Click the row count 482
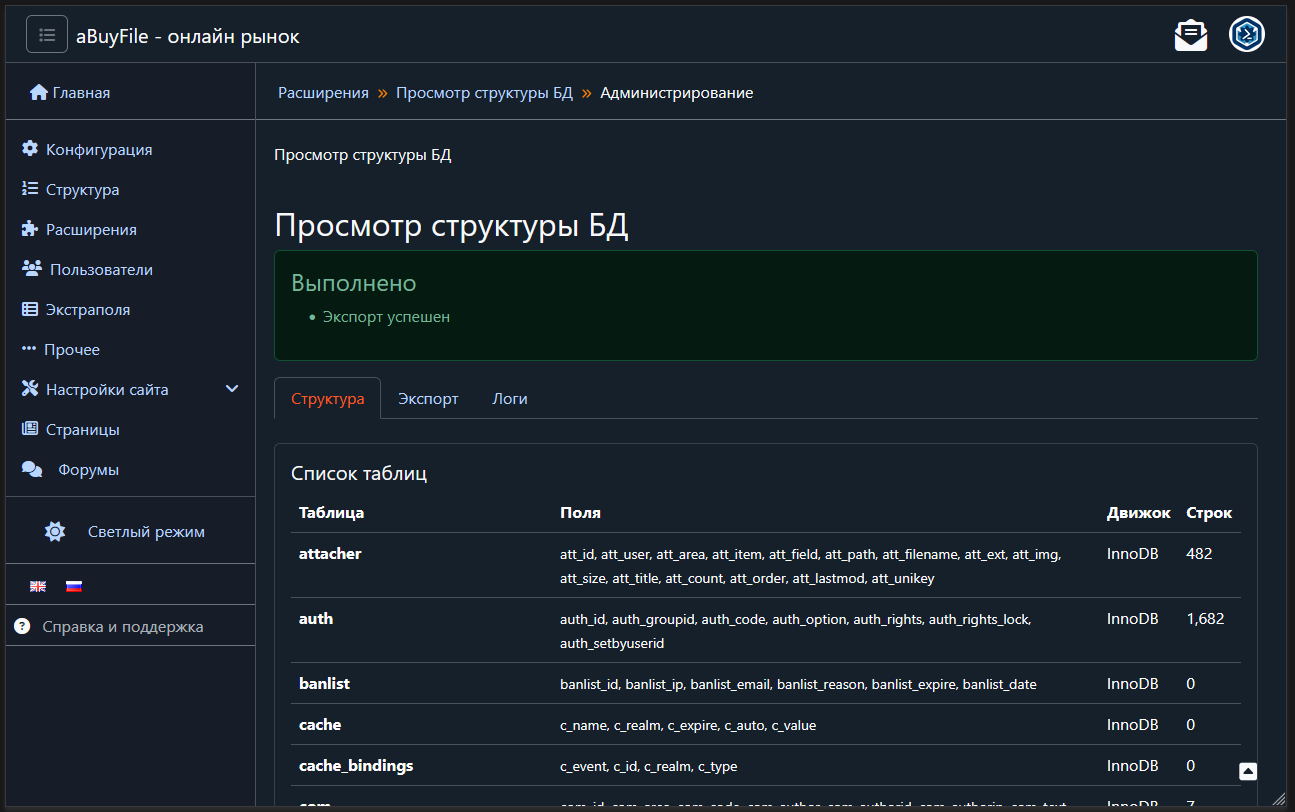This screenshot has width=1295, height=812. 1198,553
